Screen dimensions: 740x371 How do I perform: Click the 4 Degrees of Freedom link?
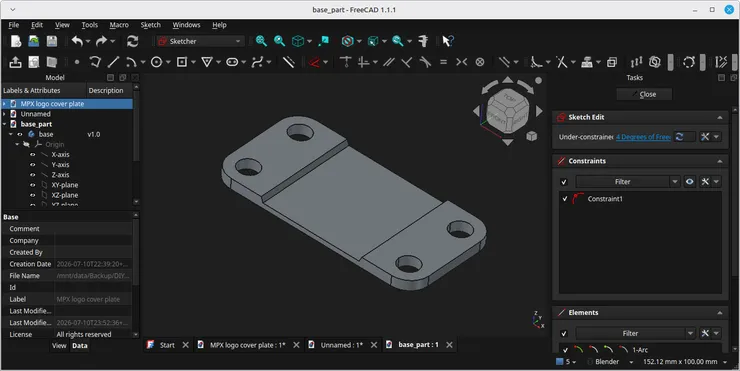[643, 137]
